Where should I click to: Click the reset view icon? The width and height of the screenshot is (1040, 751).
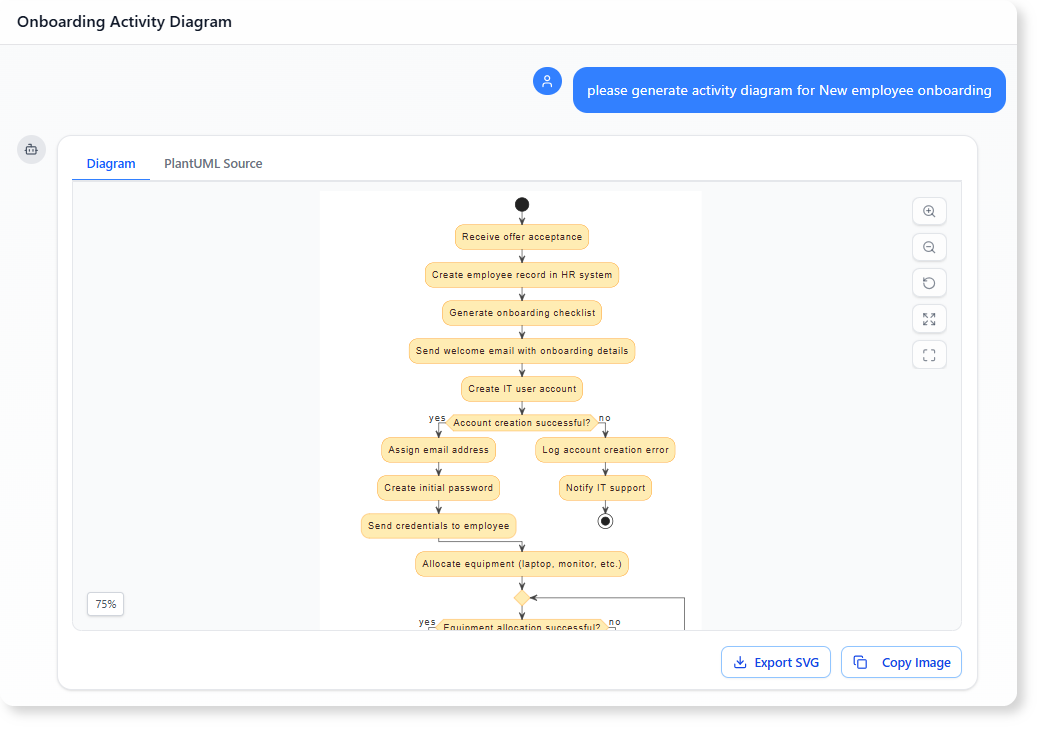[x=929, y=283]
